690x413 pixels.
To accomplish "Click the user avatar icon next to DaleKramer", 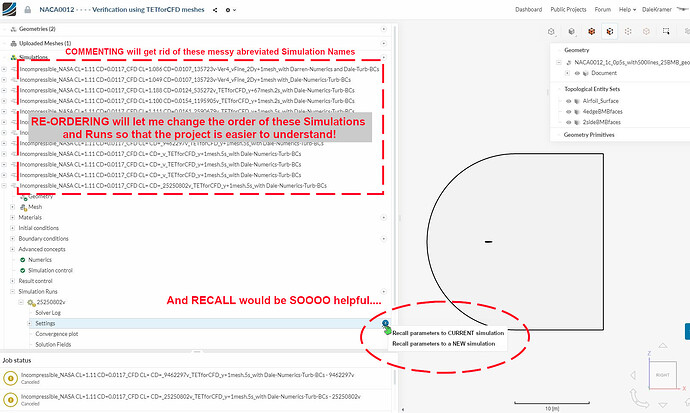I will (x=683, y=9).
